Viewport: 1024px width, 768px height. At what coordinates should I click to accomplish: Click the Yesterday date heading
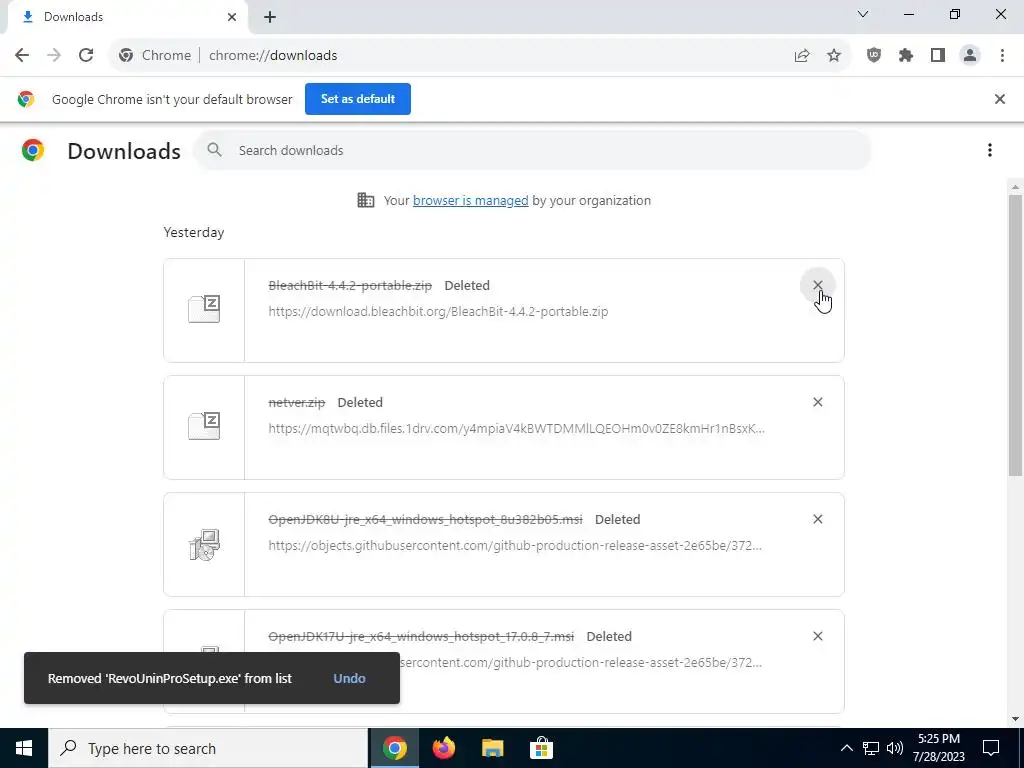[x=194, y=232]
